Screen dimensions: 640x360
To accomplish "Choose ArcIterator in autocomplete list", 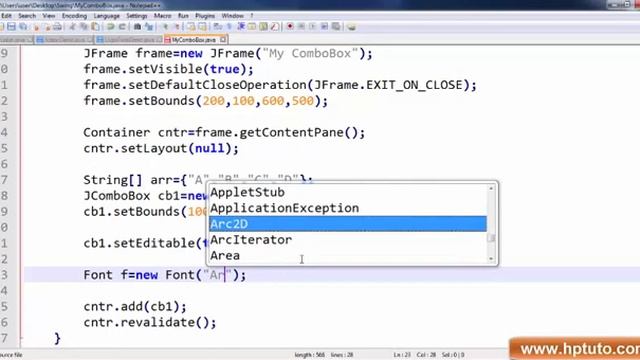I will 348,240.
